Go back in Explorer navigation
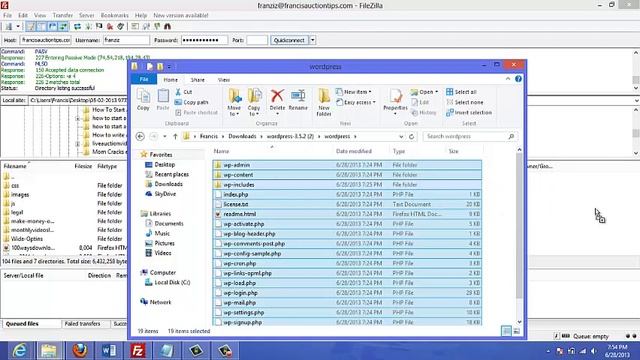This screenshot has height=360, width=640. pyautogui.click(x=140, y=136)
